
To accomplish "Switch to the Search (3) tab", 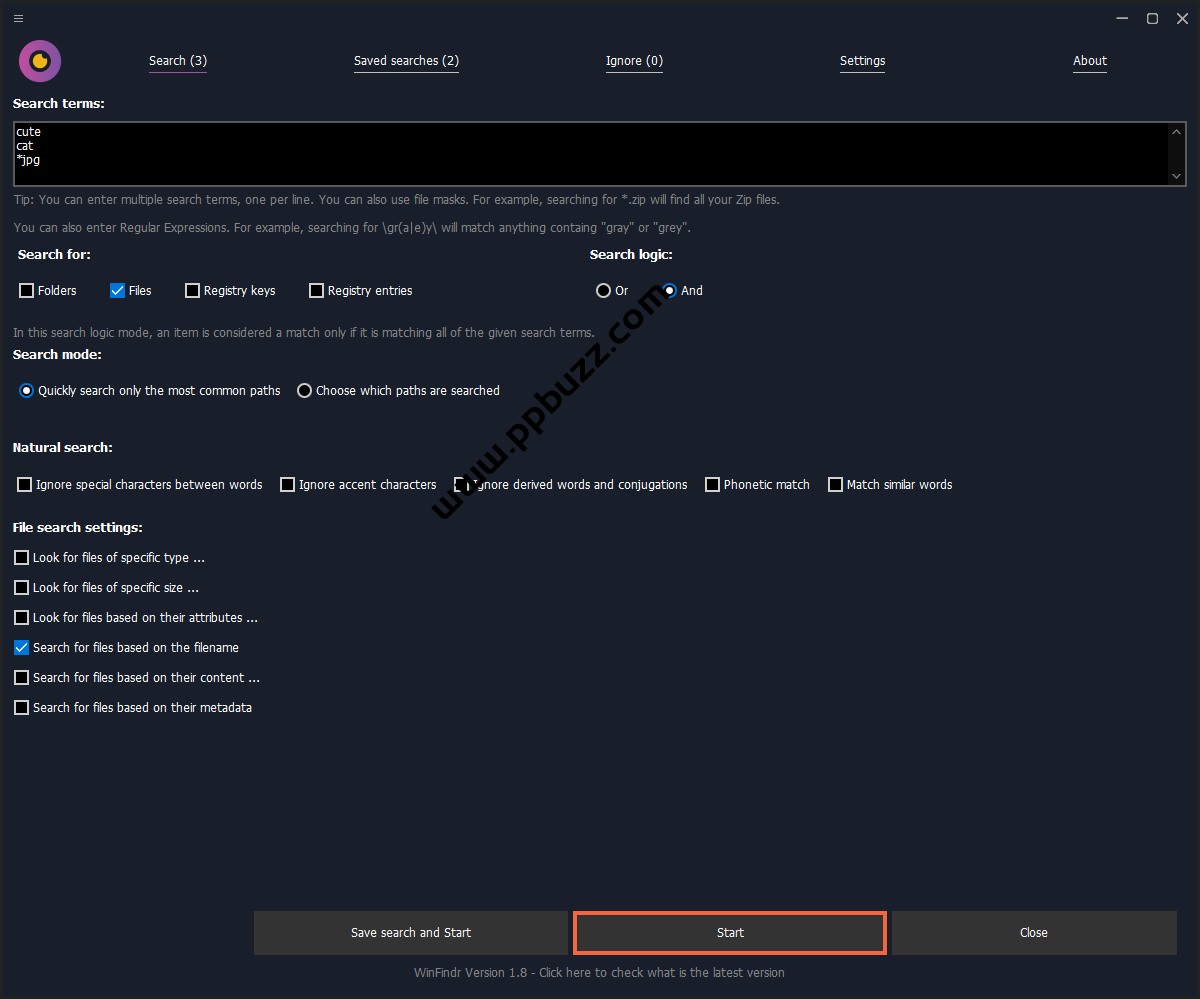I will click(x=178, y=61).
